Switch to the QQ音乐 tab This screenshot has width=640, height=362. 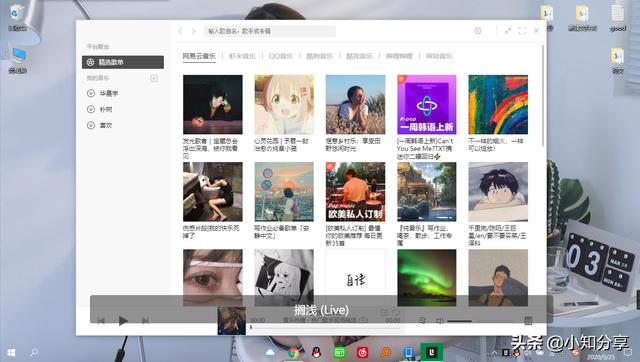pyautogui.click(x=281, y=56)
